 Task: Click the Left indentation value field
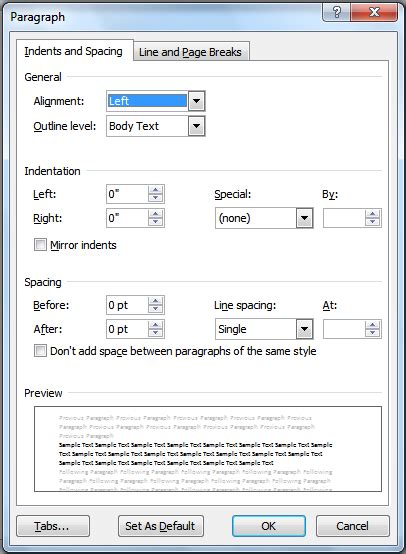click(x=127, y=194)
